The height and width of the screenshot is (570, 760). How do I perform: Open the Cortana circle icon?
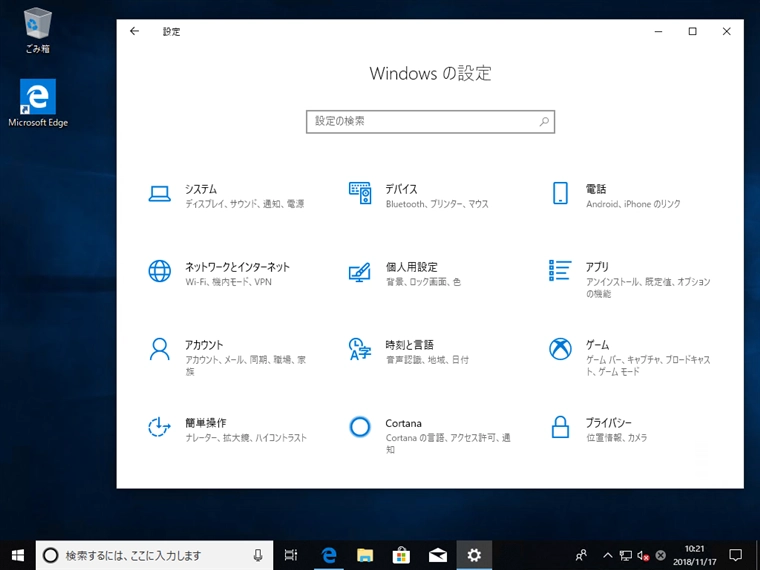pos(360,427)
